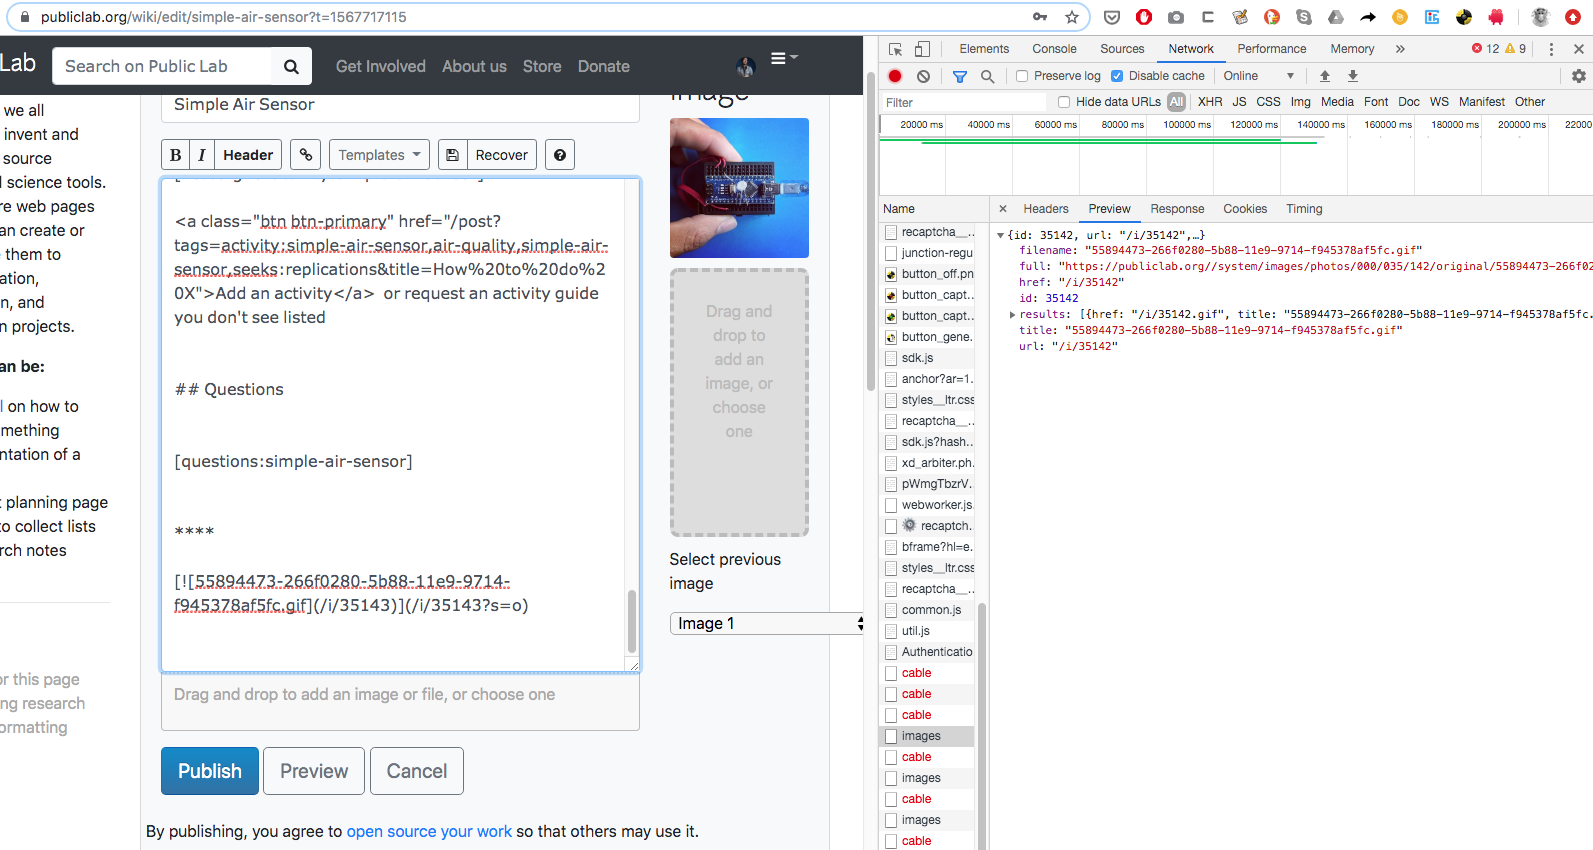
Task: Toggle the network filter funnel icon
Action: pyautogui.click(x=960, y=76)
